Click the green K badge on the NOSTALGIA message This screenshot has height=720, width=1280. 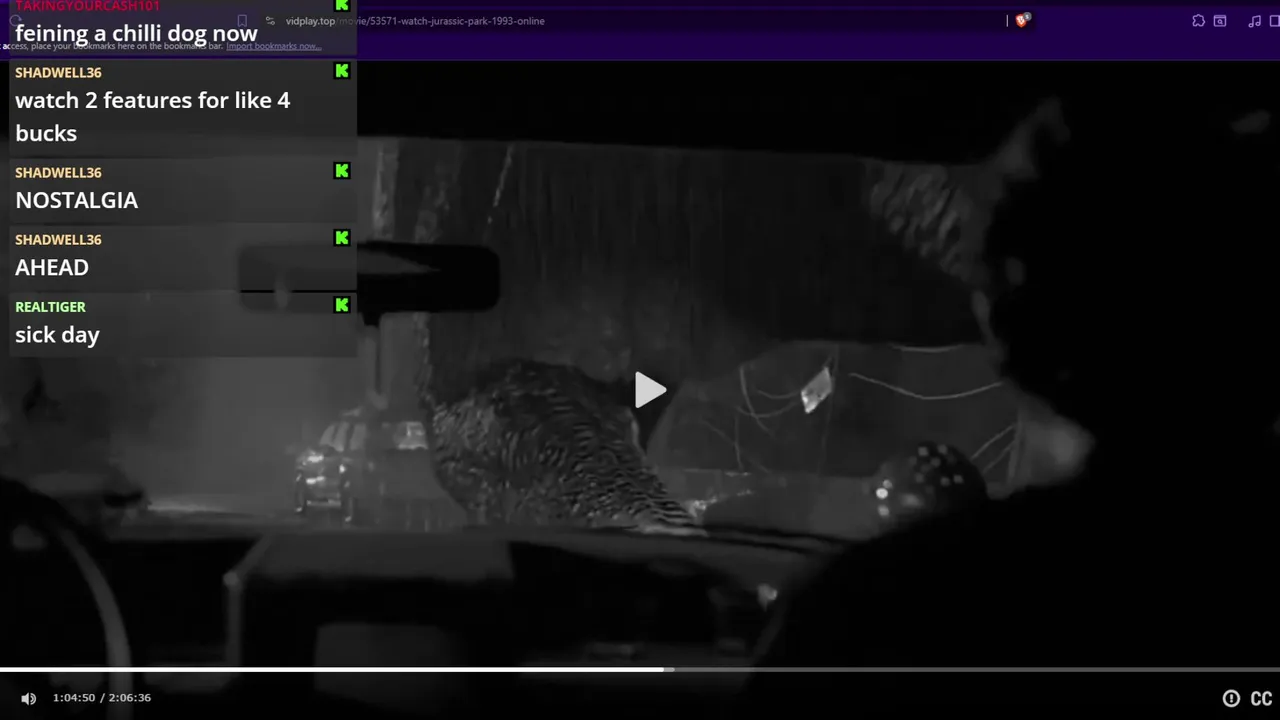(x=342, y=171)
